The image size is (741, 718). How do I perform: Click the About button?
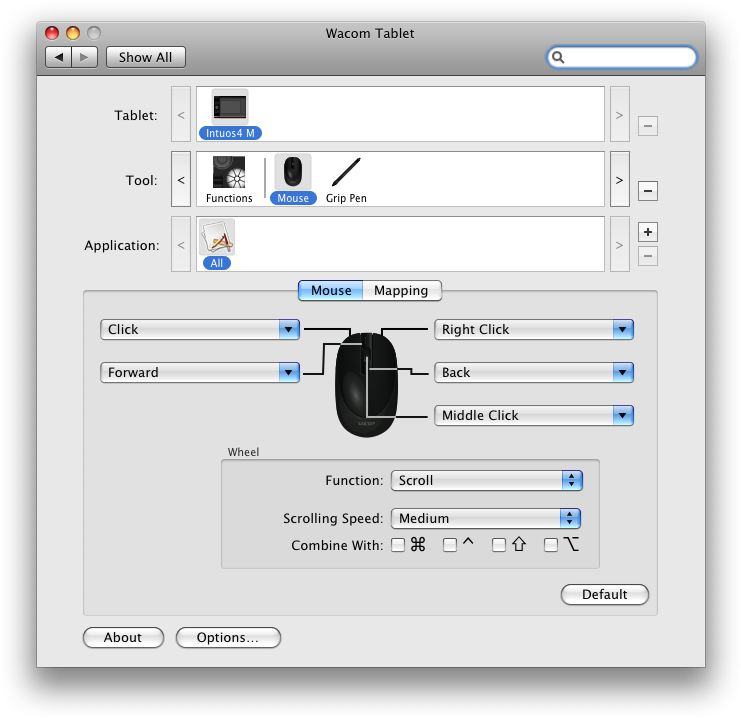(123, 637)
